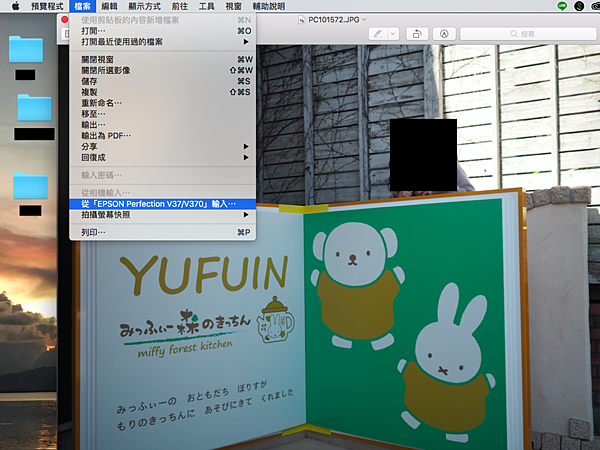Select the bottom desktop folder icon
This screenshot has height=450, width=600.
[x=31, y=186]
